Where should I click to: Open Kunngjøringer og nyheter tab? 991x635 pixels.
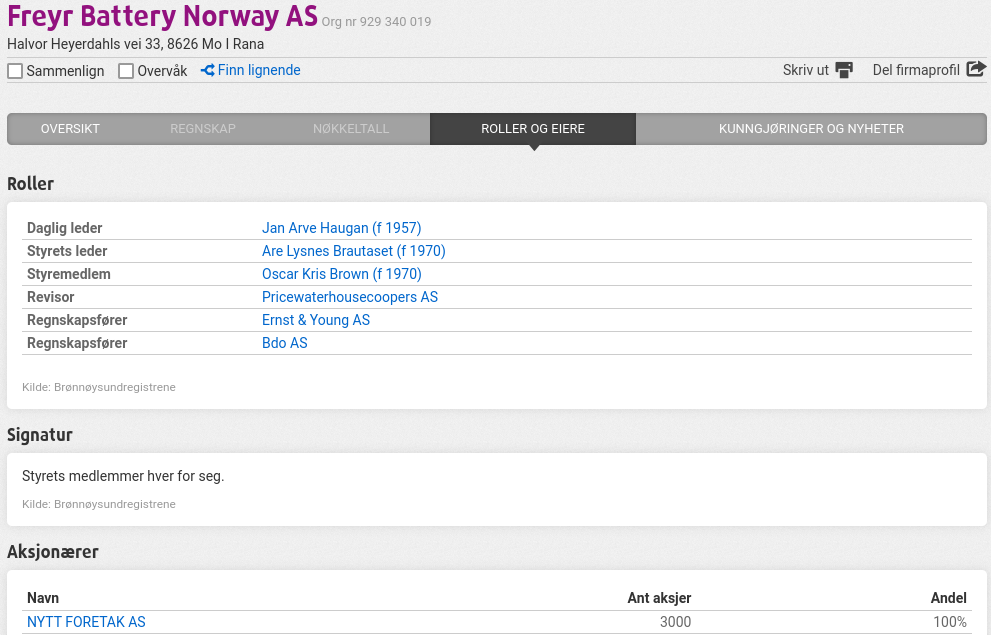[x=811, y=129]
